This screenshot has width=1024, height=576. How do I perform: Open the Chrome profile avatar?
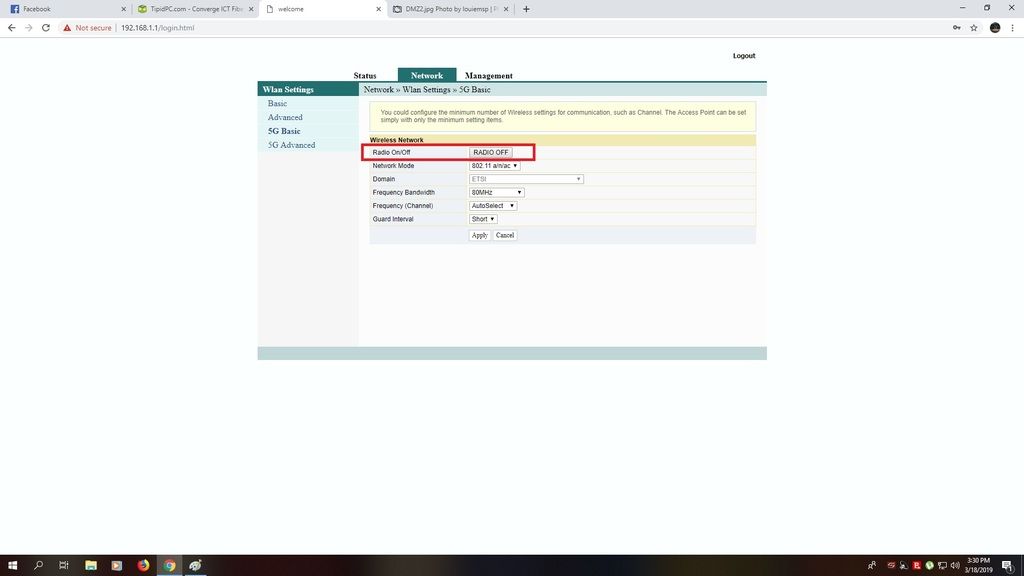(x=994, y=28)
